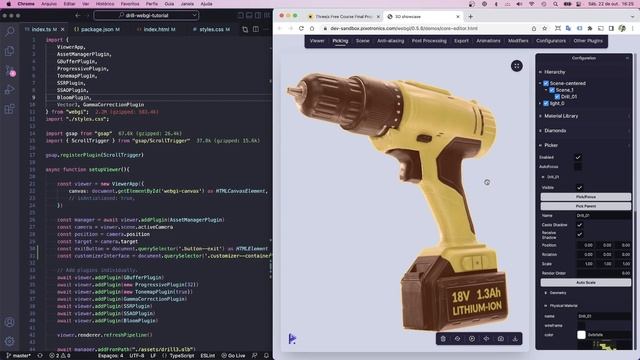This screenshot has height=360, width=640.
Task: Toggle light_0 checkbox in Hierarchy
Action: click(x=546, y=104)
